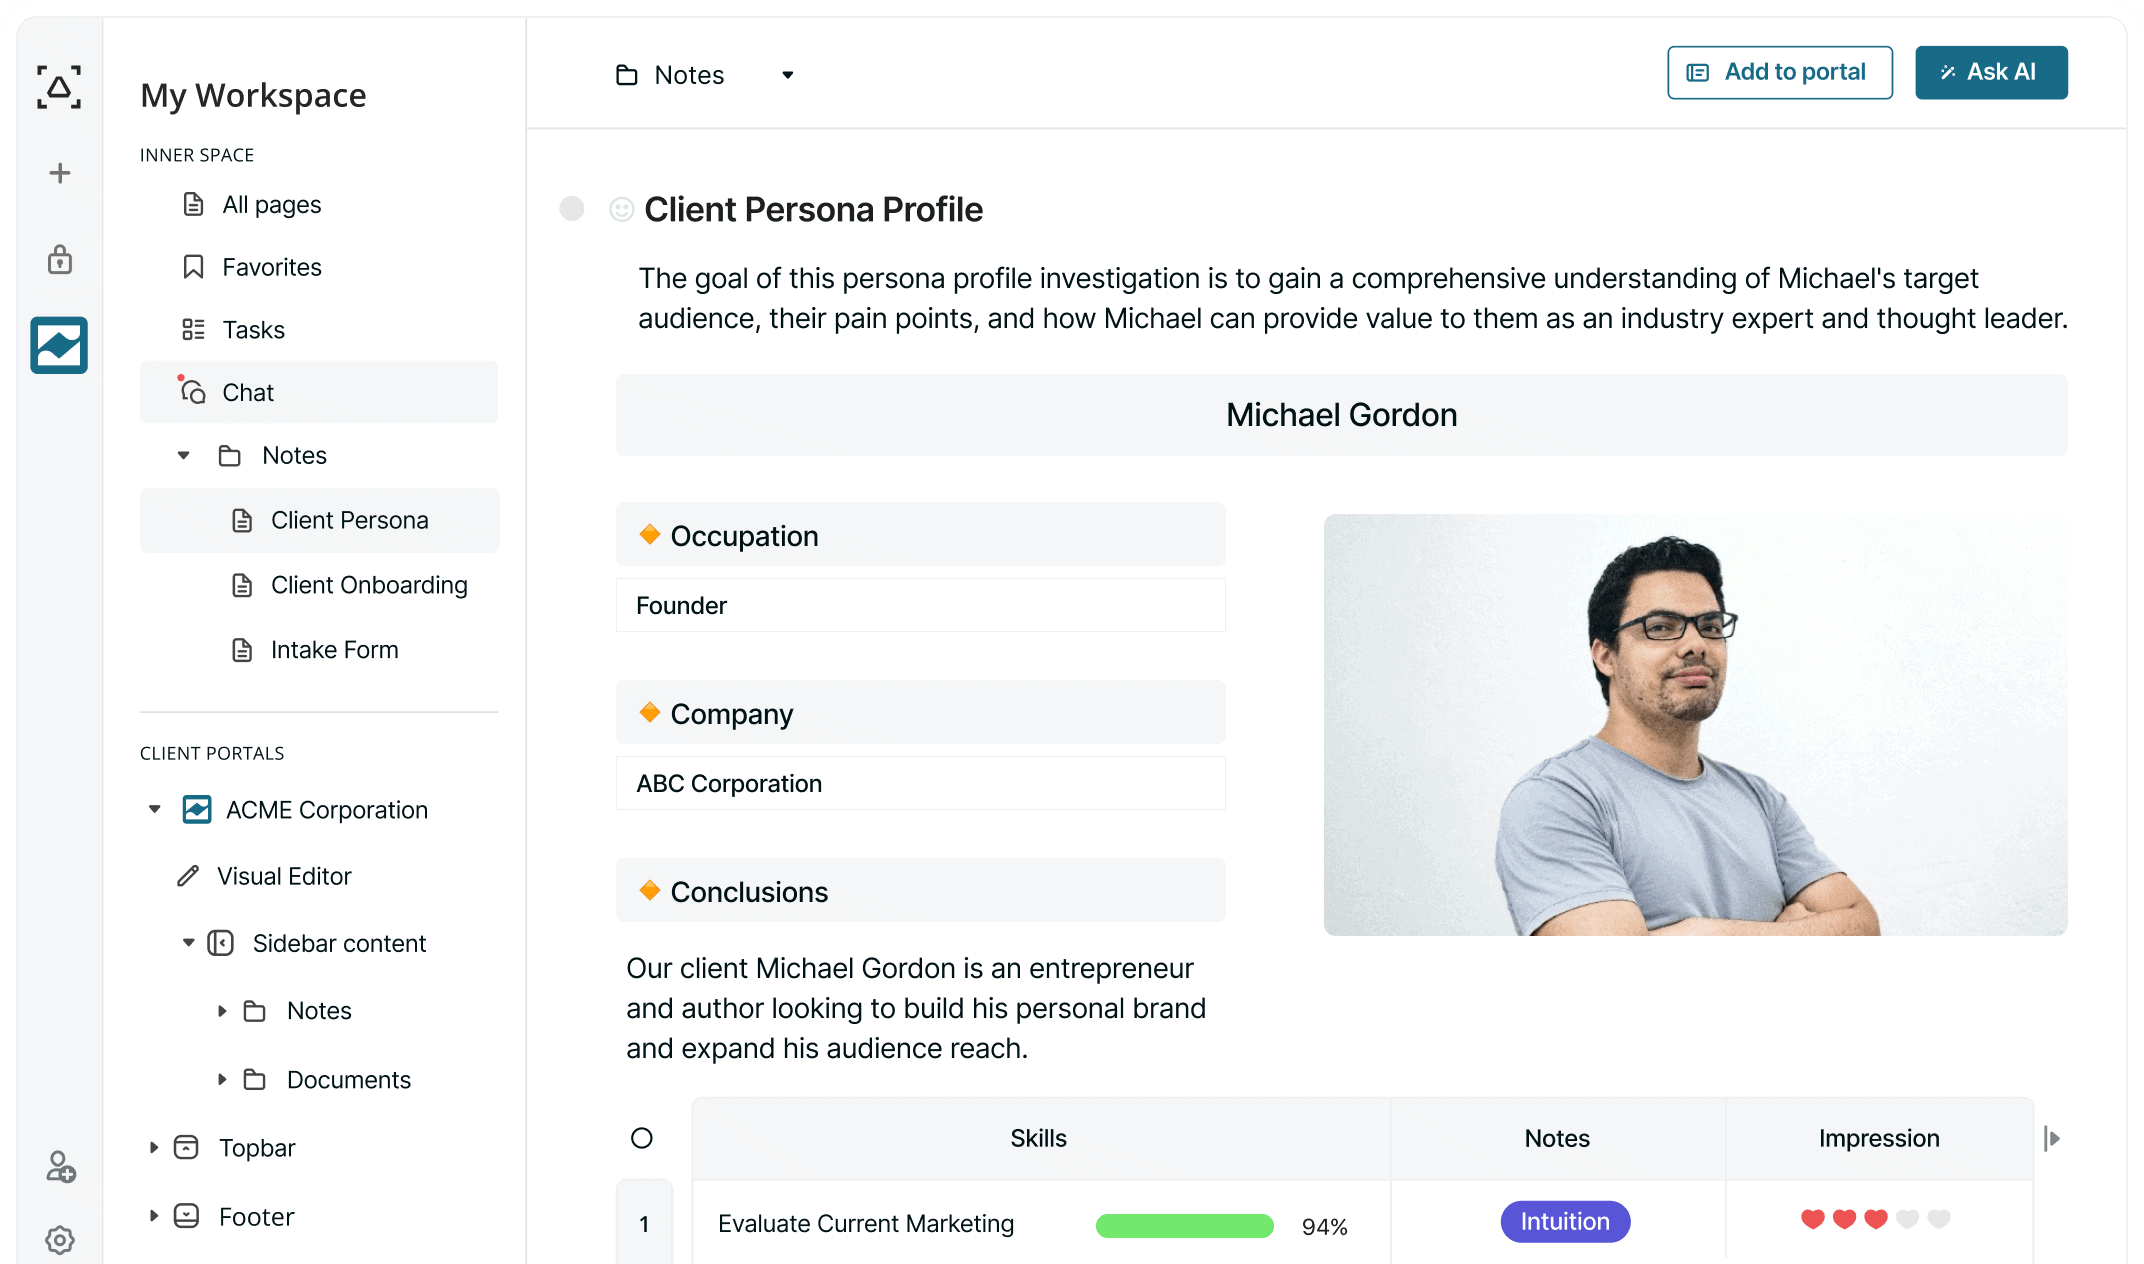Open settings gear icon at bottom-left
2144x1264 pixels.
(x=60, y=1240)
